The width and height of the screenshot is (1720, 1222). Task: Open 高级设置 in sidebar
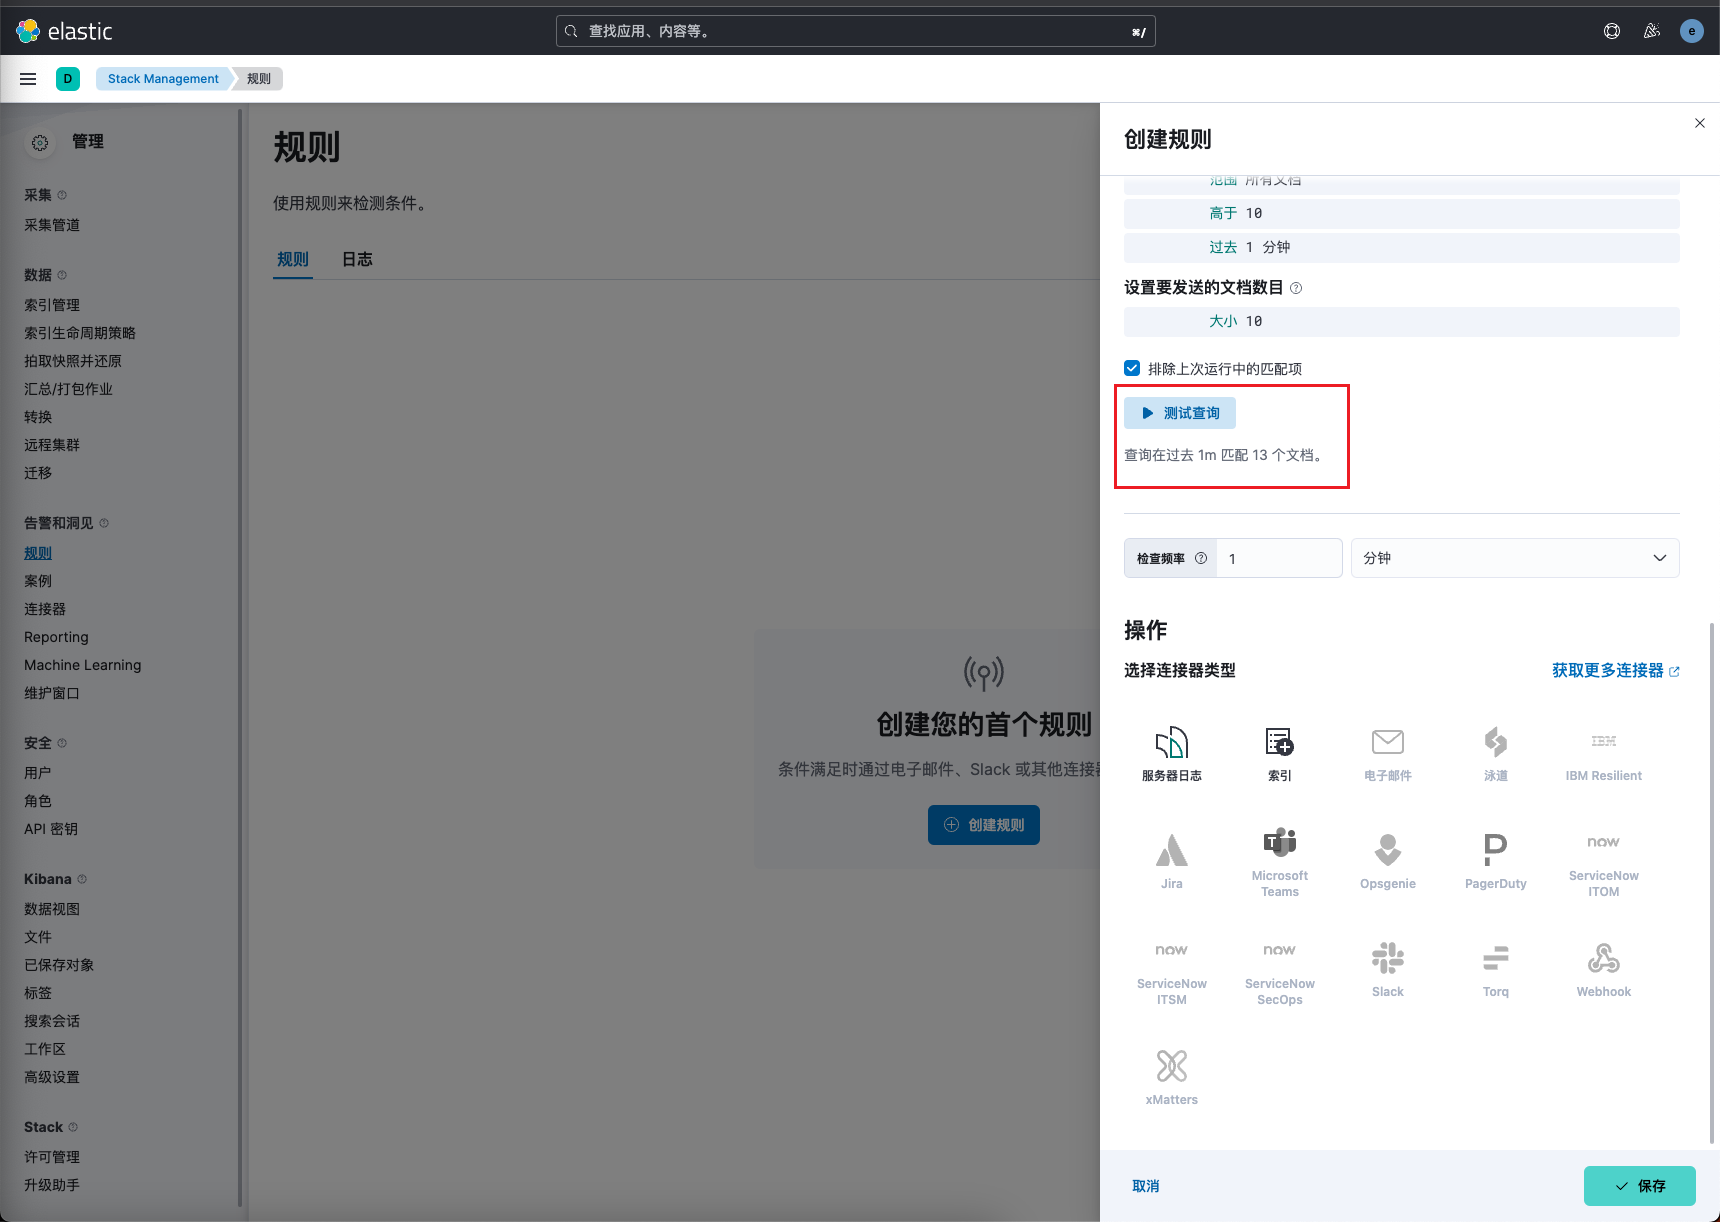[52, 1077]
